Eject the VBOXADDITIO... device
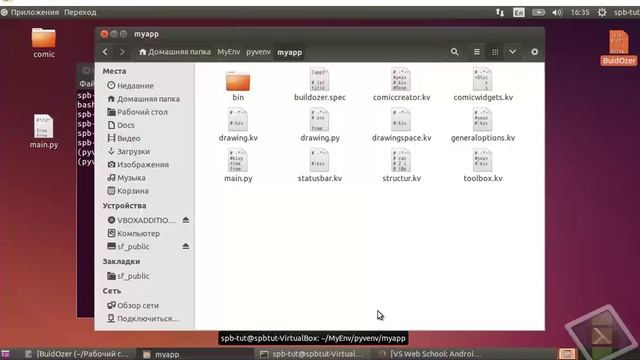The width and height of the screenshot is (640, 360). (x=186, y=220)
